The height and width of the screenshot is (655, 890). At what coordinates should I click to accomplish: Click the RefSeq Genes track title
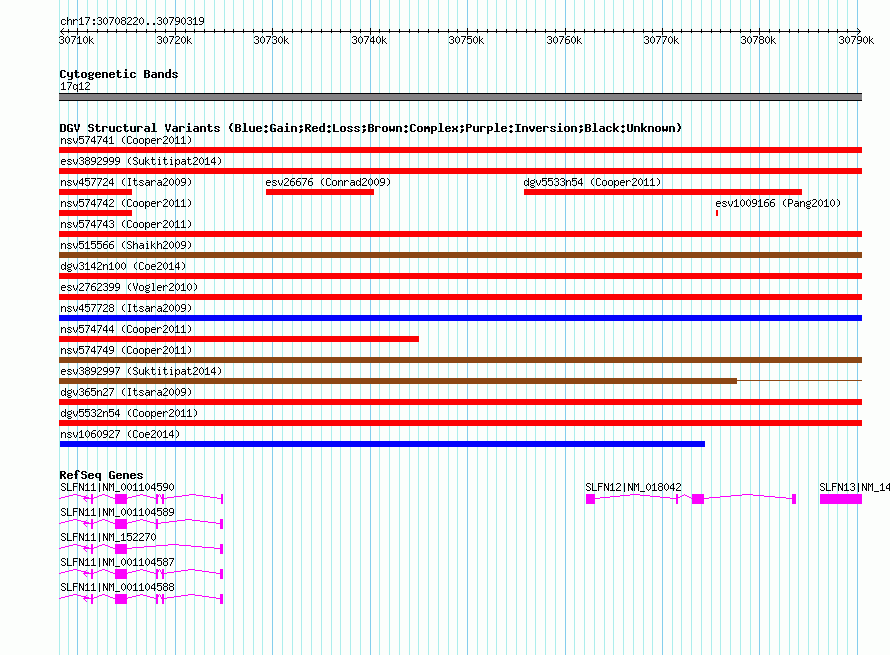[x=102, y=475]
